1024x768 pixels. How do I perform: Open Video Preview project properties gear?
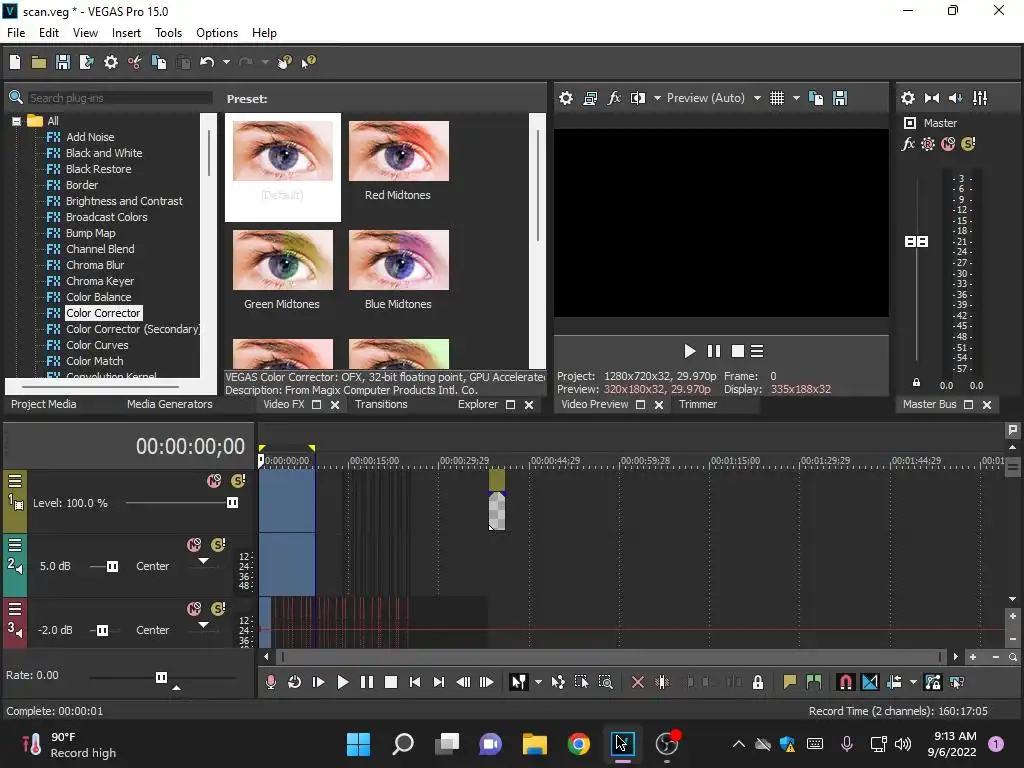(566, 98)
